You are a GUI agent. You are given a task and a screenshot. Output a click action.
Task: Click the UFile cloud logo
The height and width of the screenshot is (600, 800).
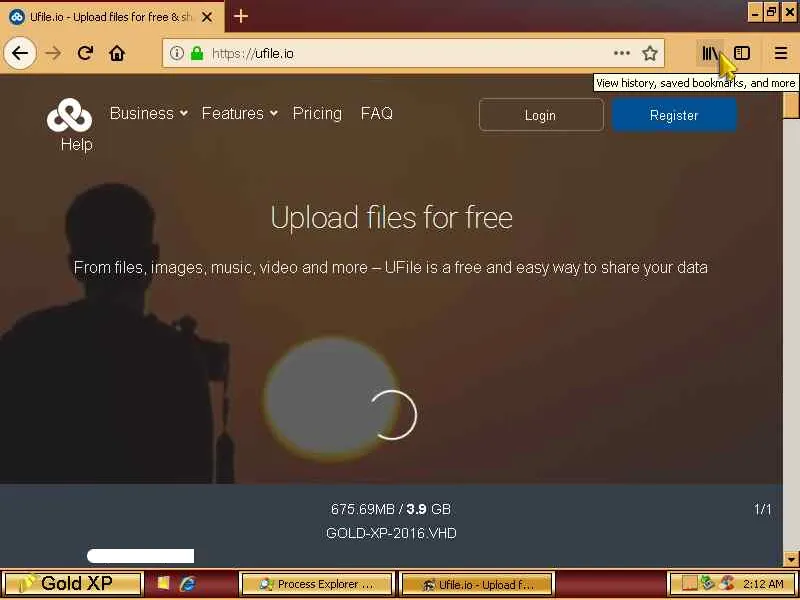point(69,115)
